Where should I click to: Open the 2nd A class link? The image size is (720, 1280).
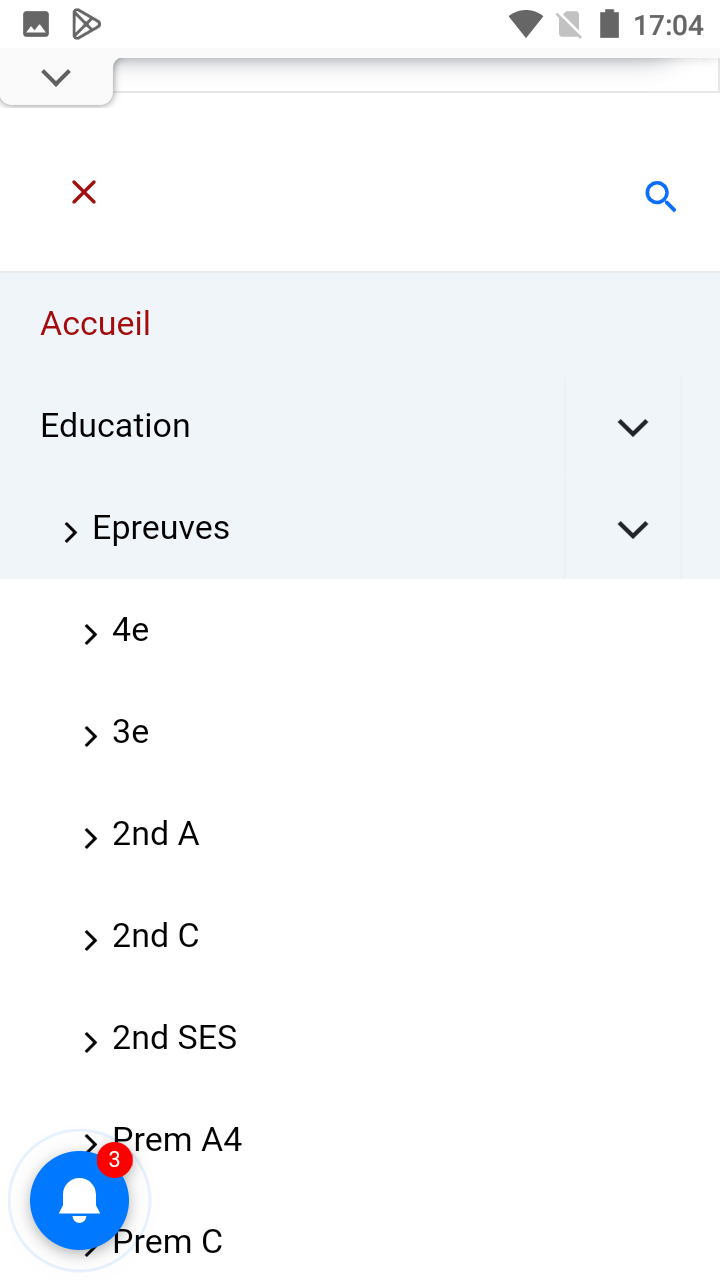point(155,834)
